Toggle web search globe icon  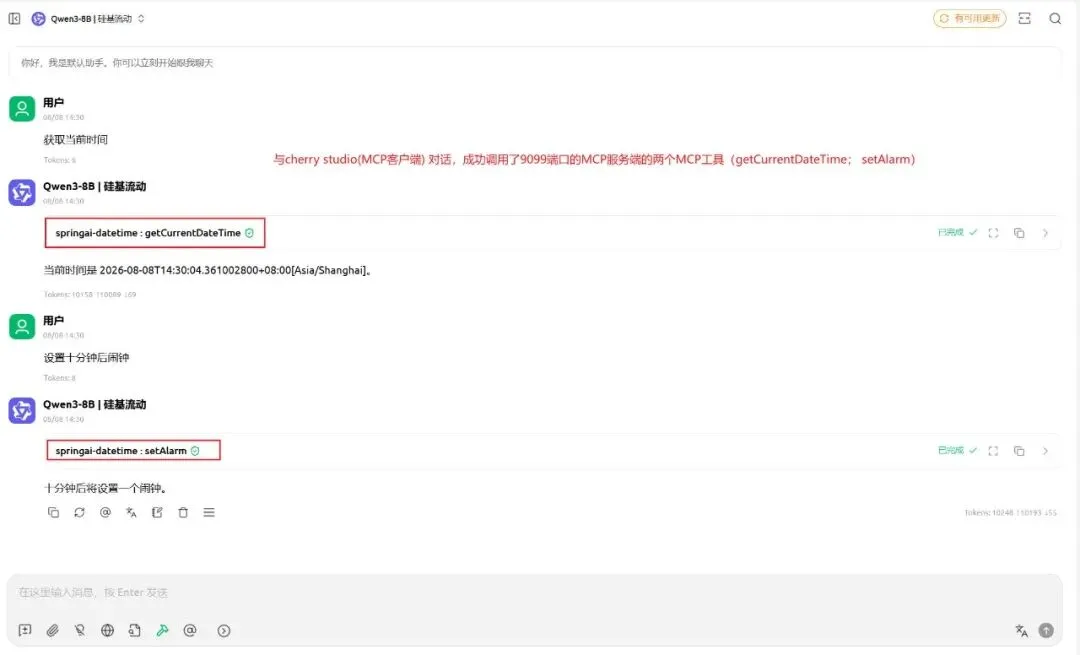(107, 630)
